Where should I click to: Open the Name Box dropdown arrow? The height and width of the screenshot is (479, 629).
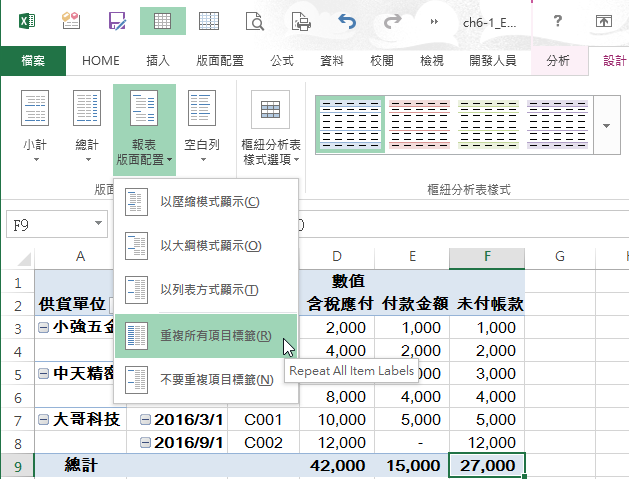(x=98, y=223)
